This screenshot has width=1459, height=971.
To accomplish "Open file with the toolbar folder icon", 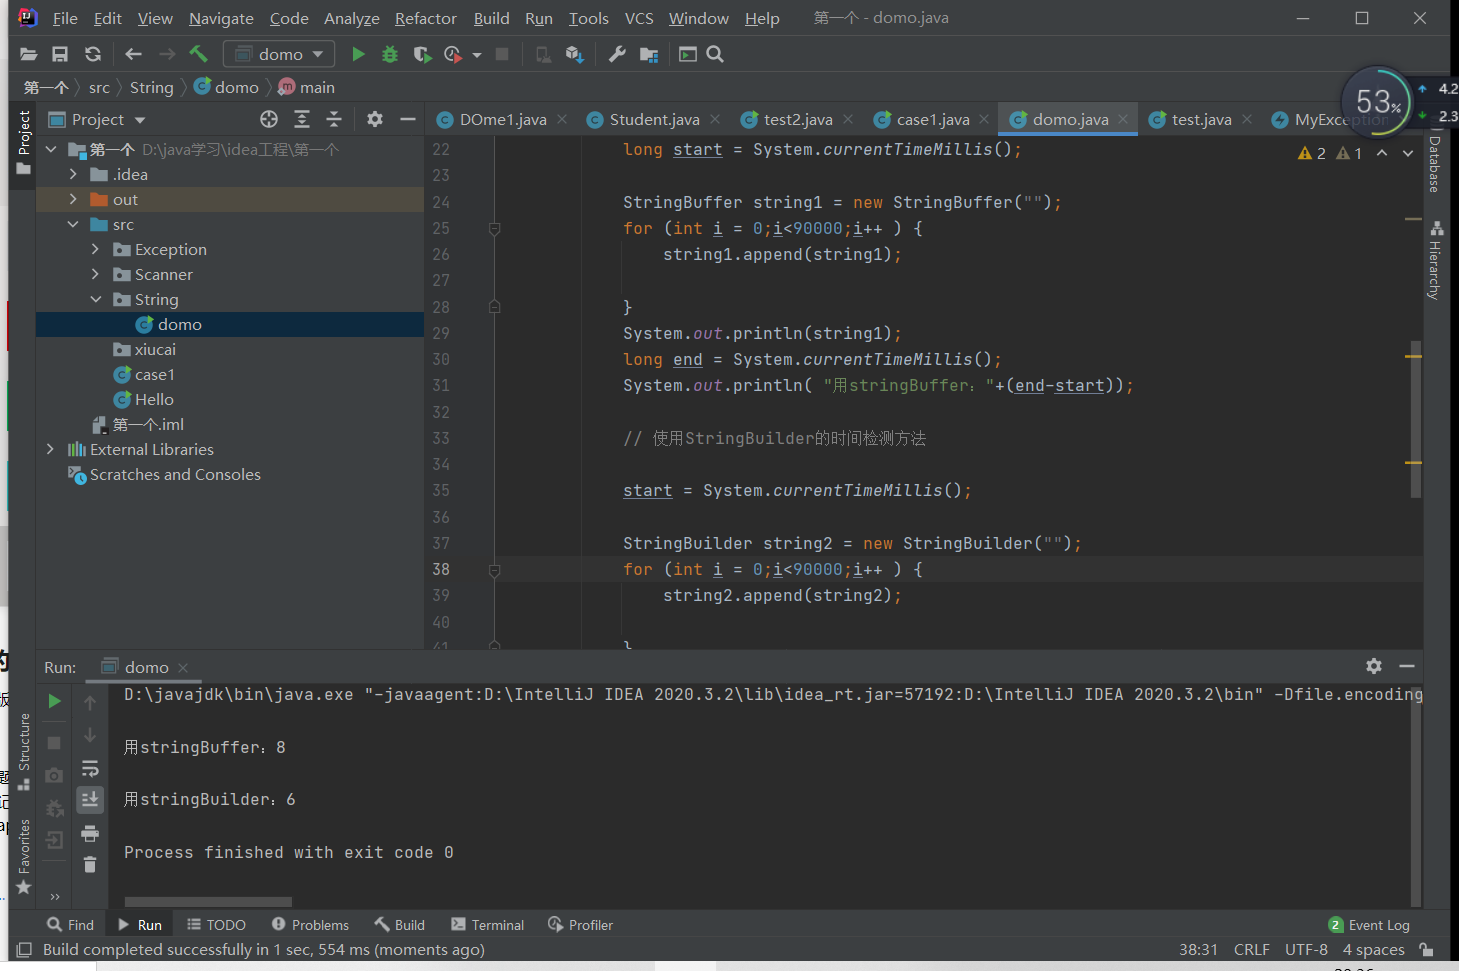I will [28, 54].
